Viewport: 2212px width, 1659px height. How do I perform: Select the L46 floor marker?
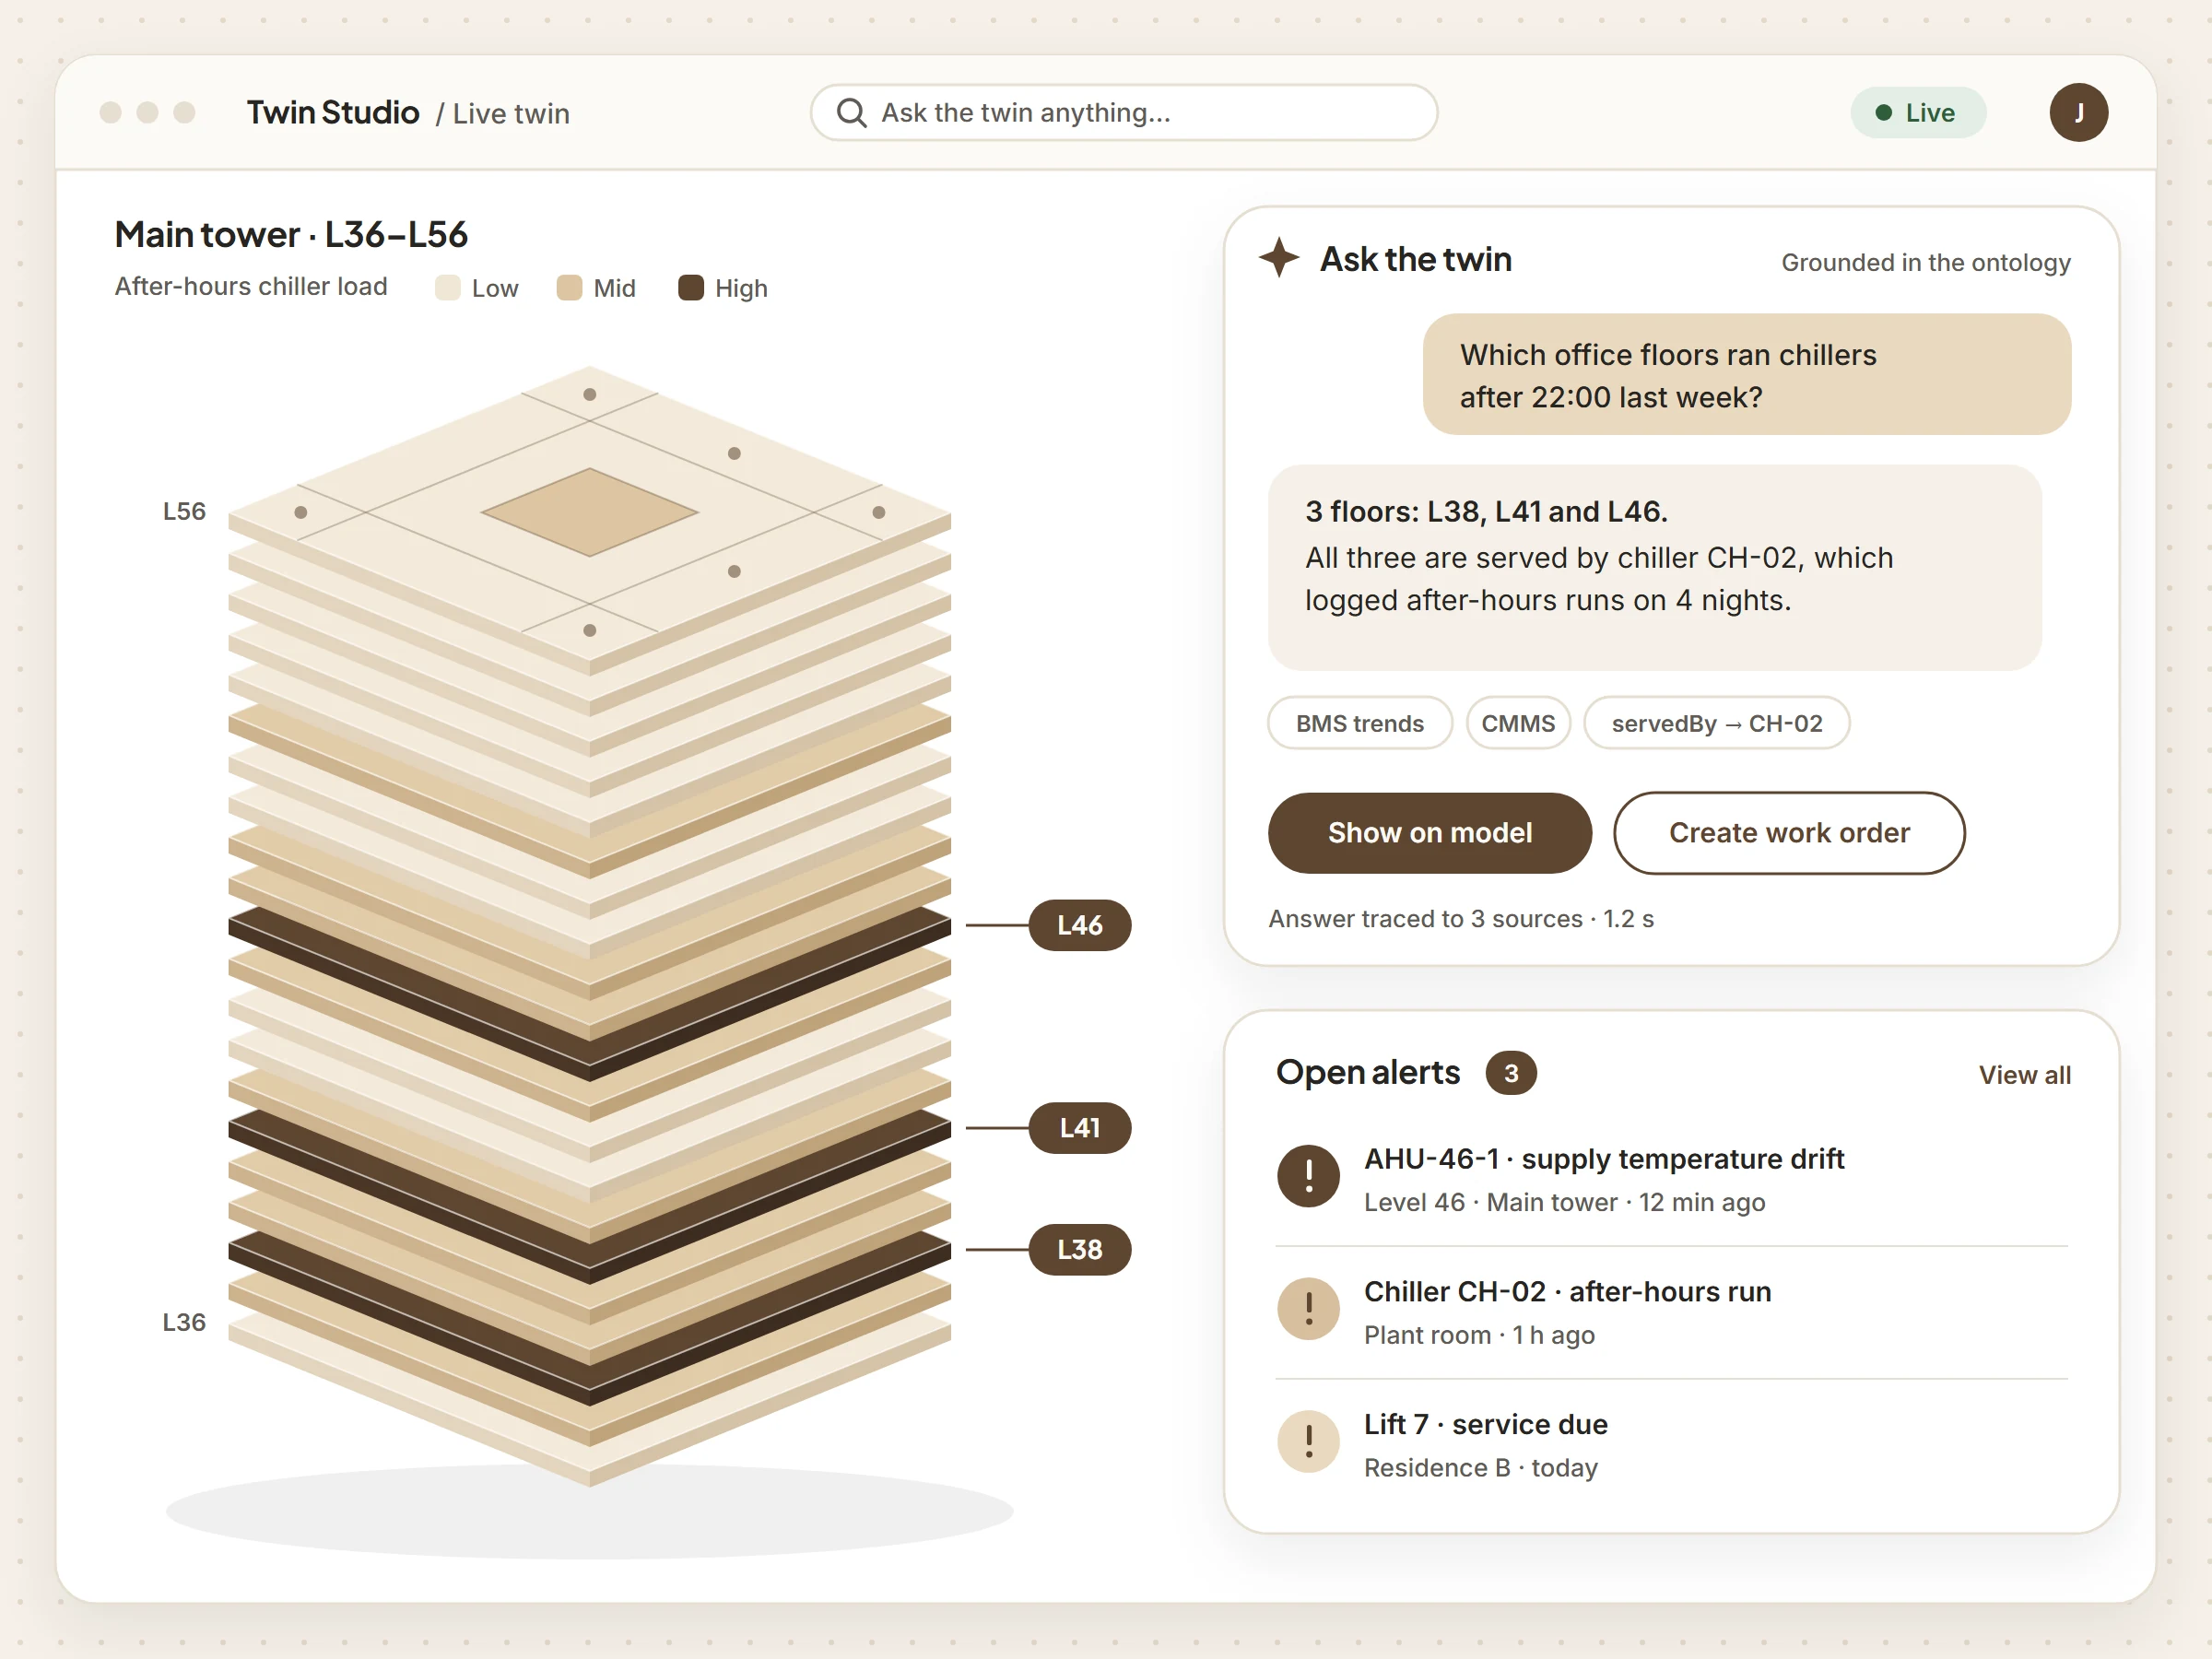pos(1079,925)
